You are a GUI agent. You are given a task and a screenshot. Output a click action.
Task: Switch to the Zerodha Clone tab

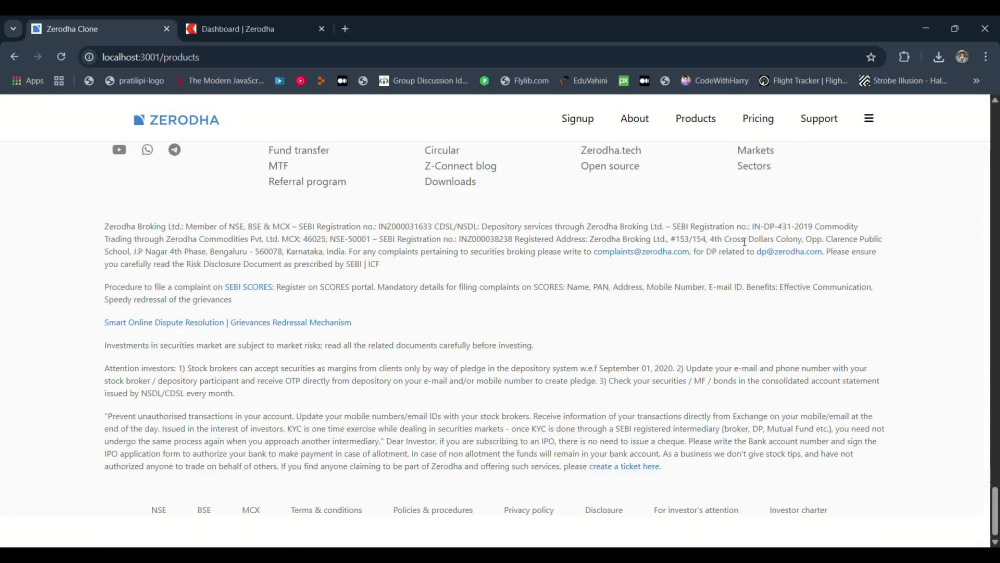[x=101, y=29]
